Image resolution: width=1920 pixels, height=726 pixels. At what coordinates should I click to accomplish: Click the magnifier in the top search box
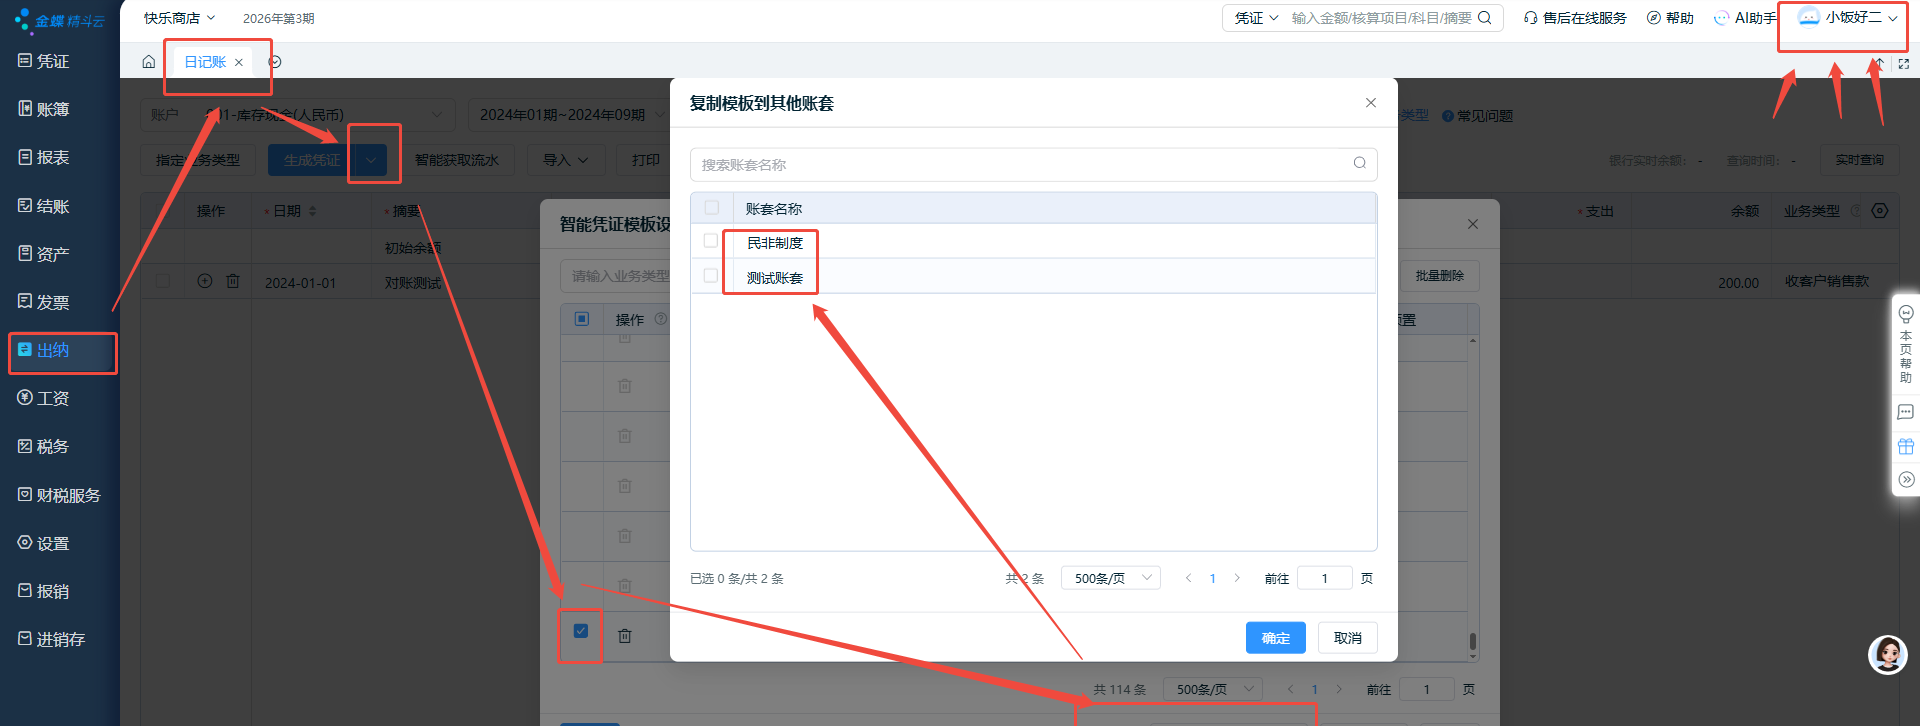pos(1485,18)
